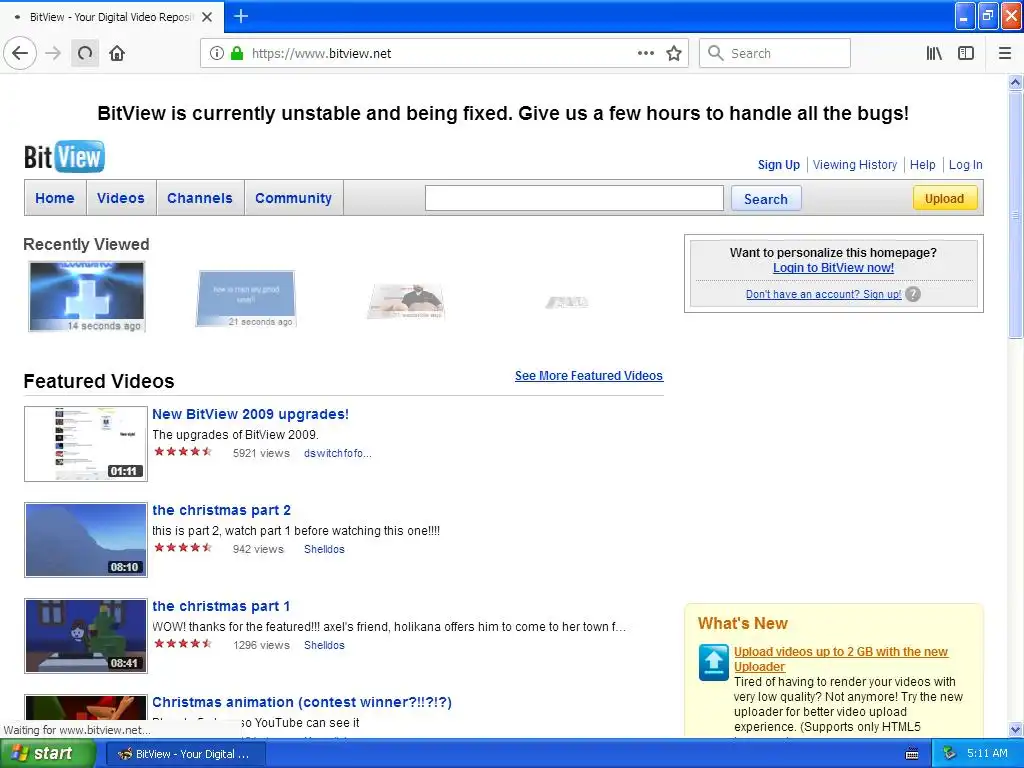Screen dimensions: 1024x768
Task: Click the green padlock security icon
Action: [237, 54]
